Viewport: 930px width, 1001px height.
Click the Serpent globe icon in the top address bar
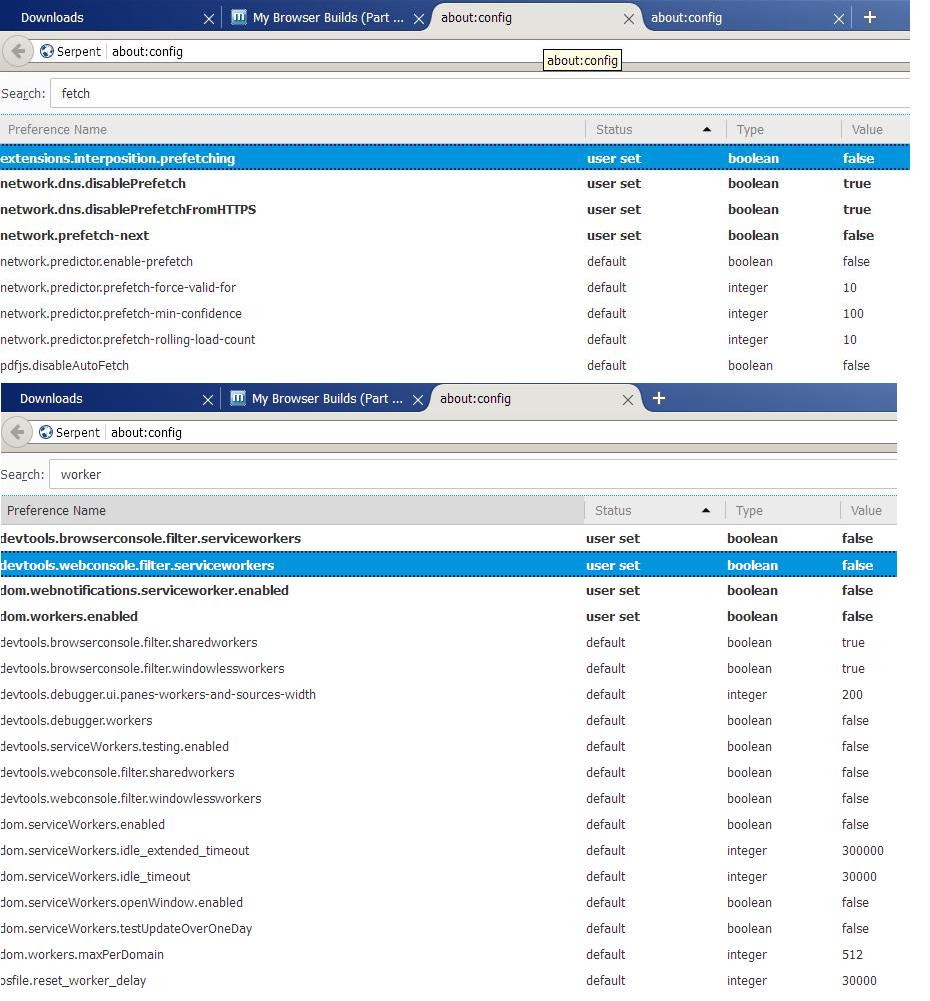click(x=47, y=51)
